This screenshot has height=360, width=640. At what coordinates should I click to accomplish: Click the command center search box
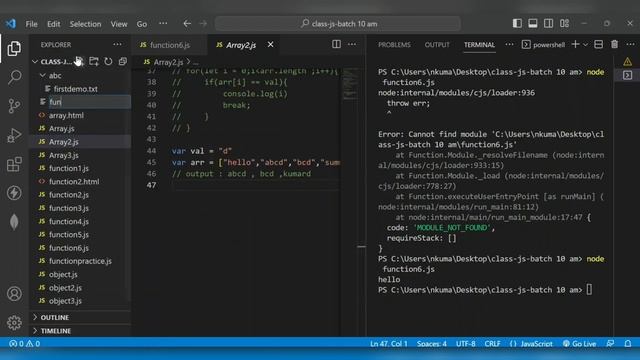tap(338, 24)
